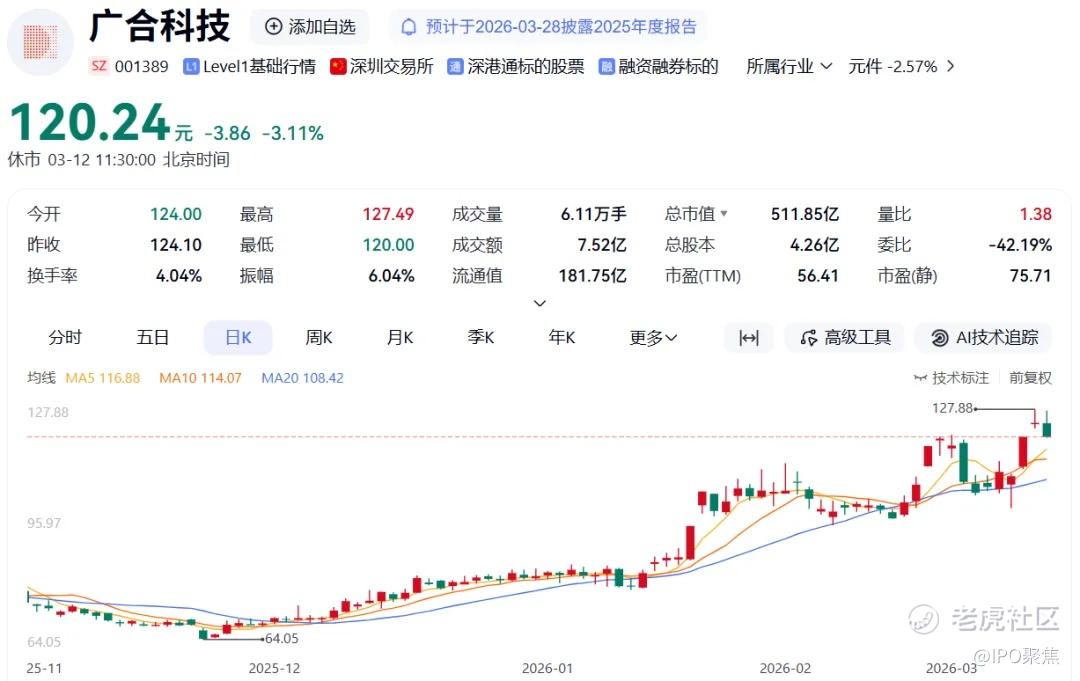Click the 振幅 value 6.04%
1080x681 pixels.
391,275
